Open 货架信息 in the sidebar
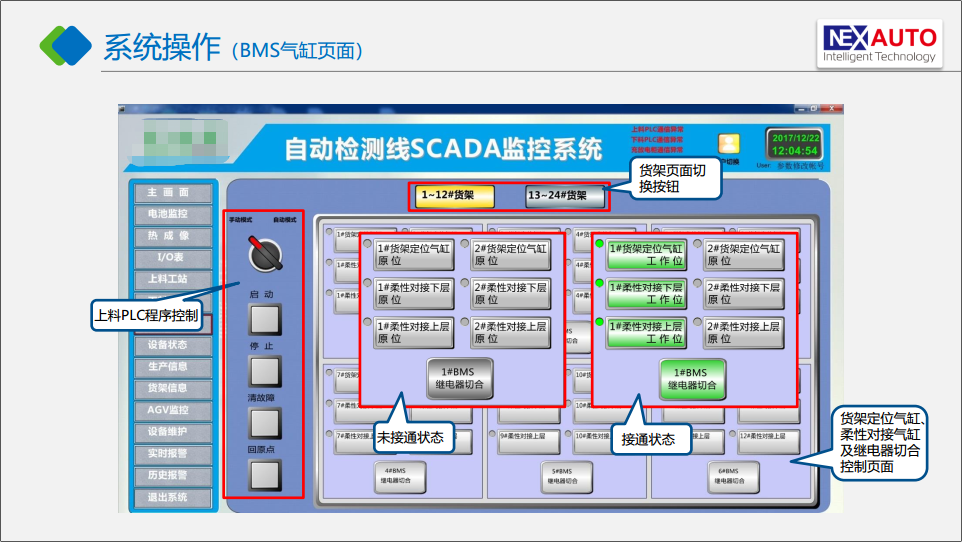962x542 pixels. click(x=173, y=388)
